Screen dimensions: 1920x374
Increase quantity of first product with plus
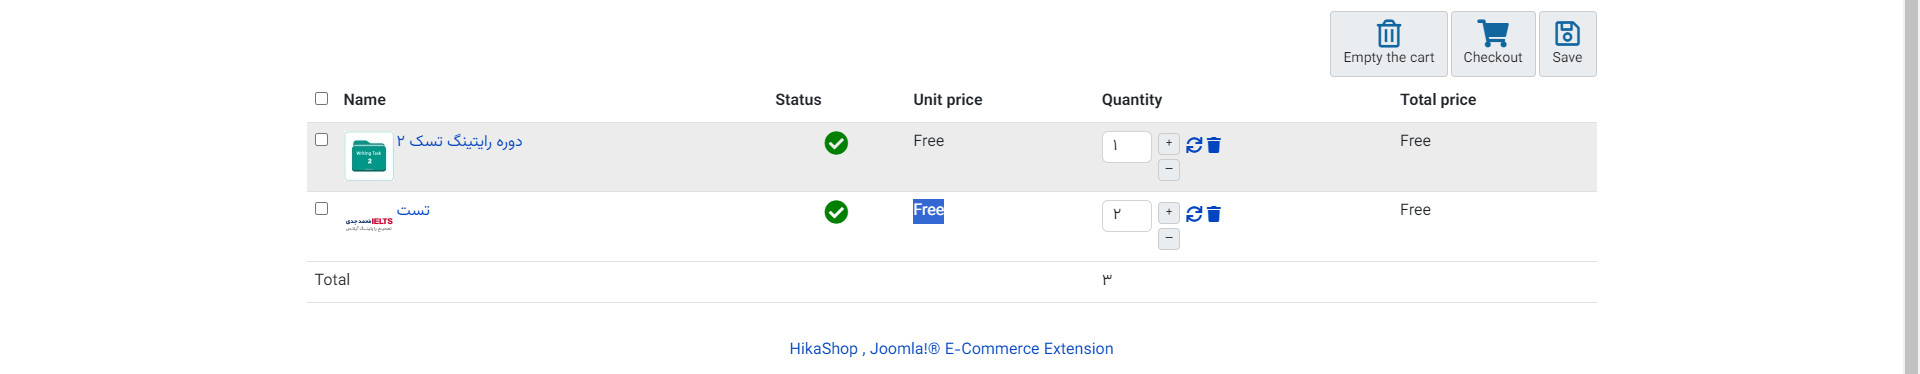1168,143
